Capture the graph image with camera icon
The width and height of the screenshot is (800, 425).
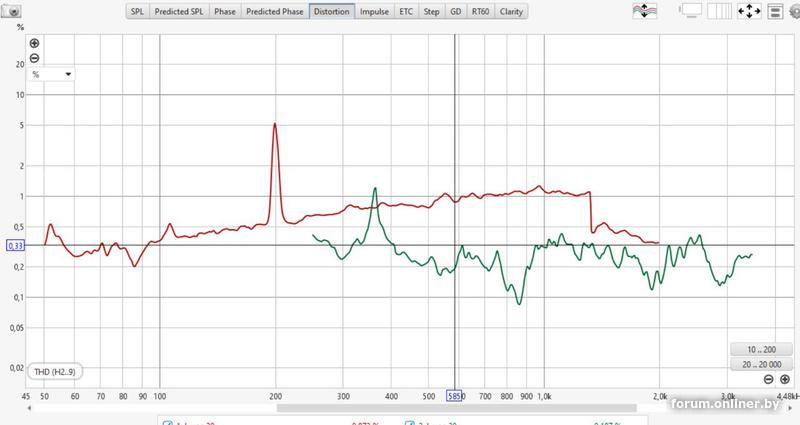11,10
